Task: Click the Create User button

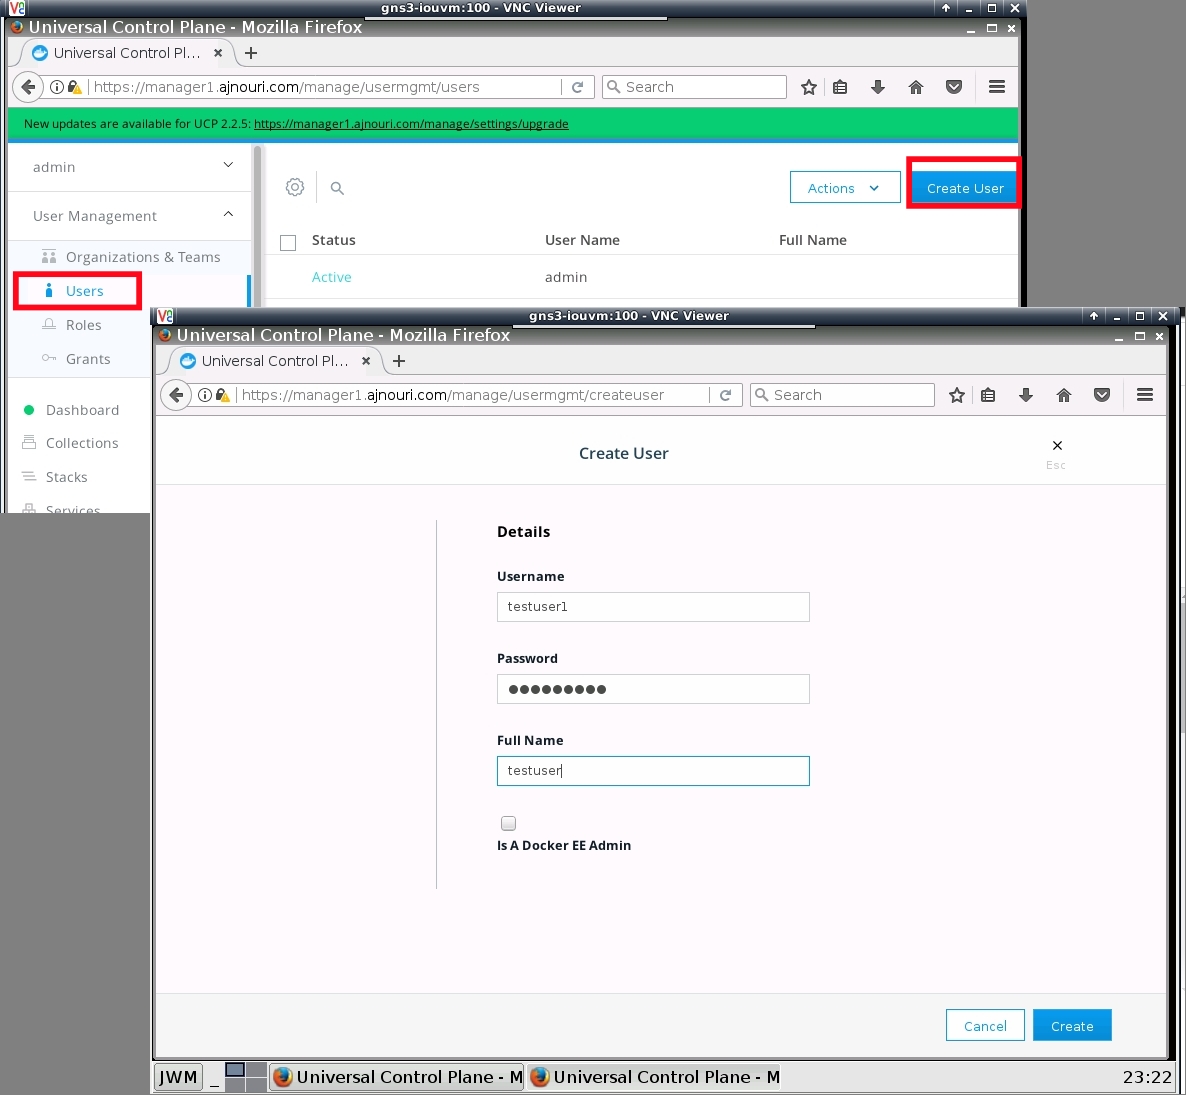Action: [x=964, y=188]
